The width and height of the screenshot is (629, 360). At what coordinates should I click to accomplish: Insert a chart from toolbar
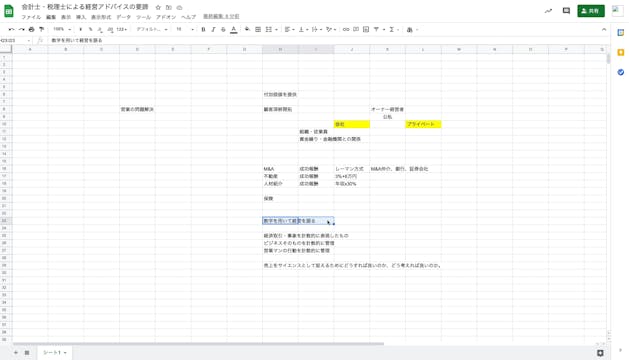tap(366, 29)
